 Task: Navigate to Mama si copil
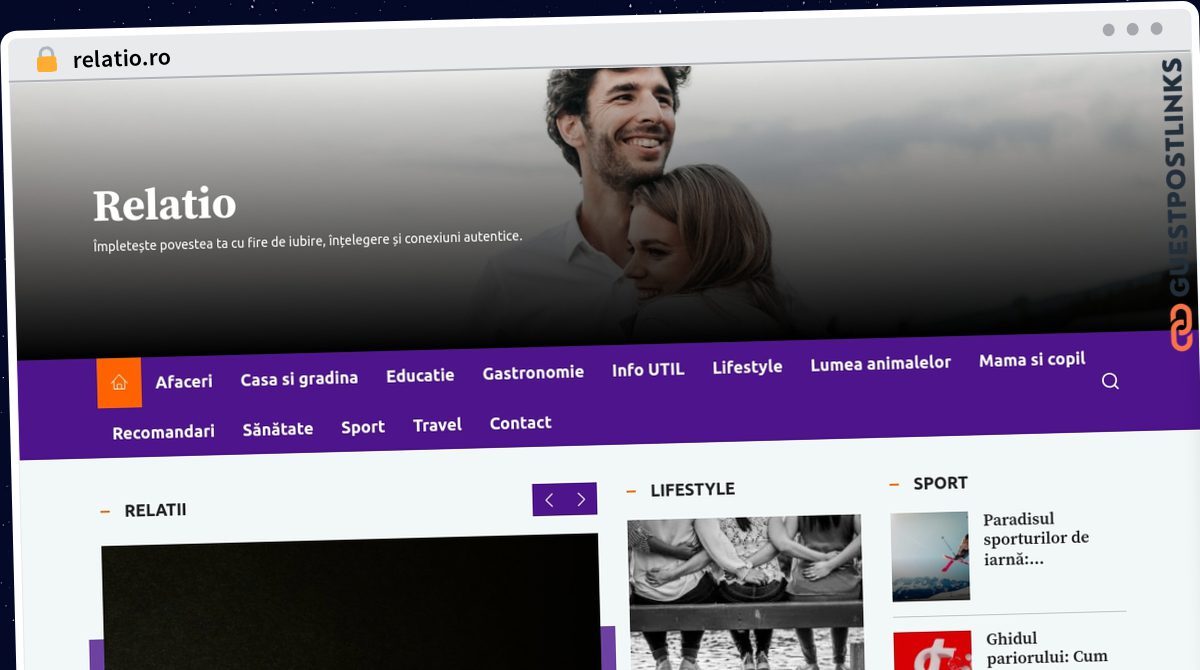click(x=1032, y=359)
